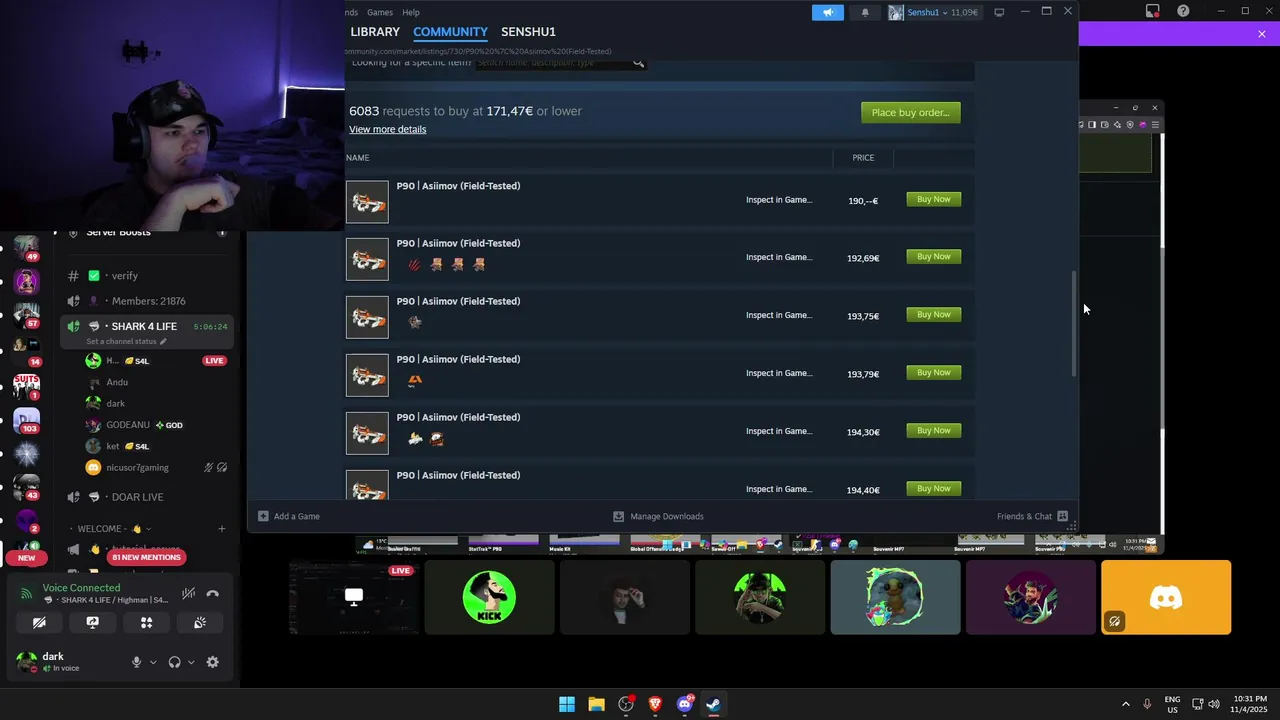Click user GODEANU in voice channel

(127, 425)
